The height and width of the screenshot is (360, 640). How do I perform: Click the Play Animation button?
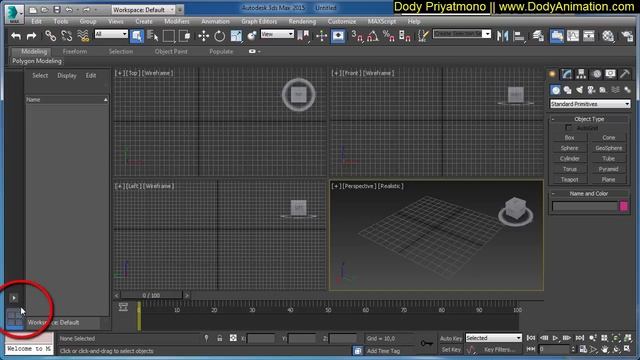coord(555,338)
